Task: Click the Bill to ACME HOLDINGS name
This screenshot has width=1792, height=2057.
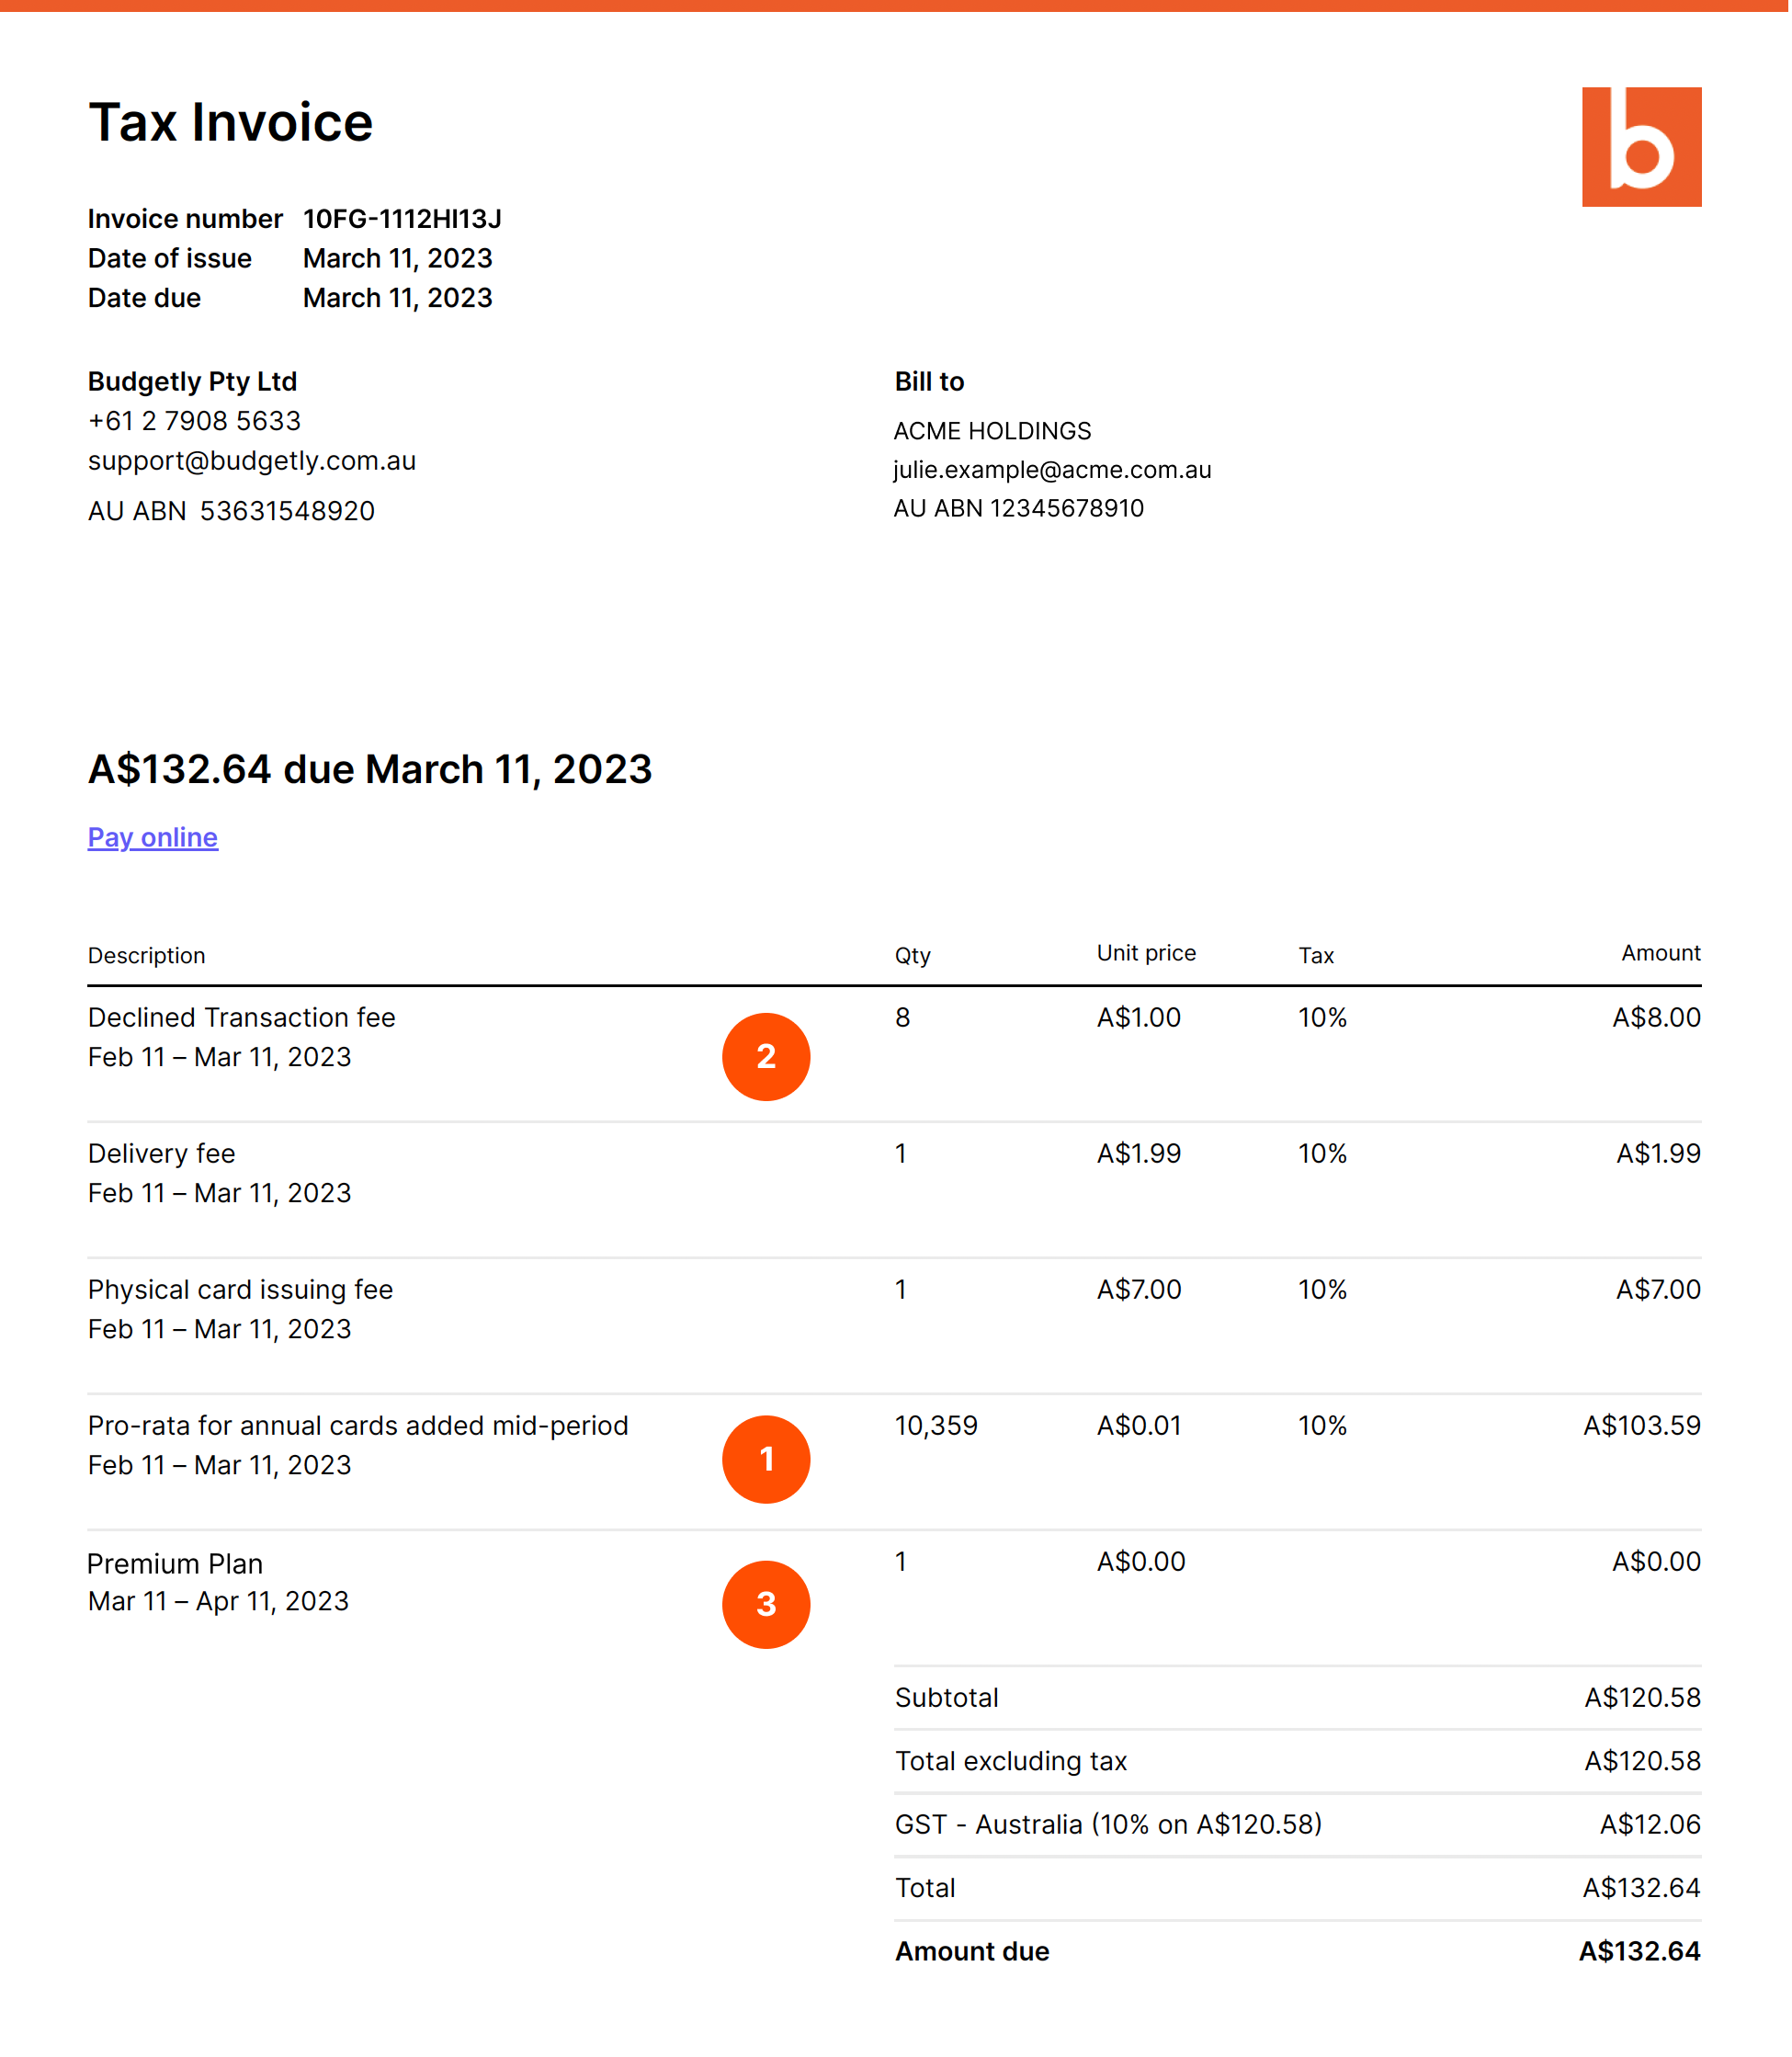Action: (x=993, y=431)
